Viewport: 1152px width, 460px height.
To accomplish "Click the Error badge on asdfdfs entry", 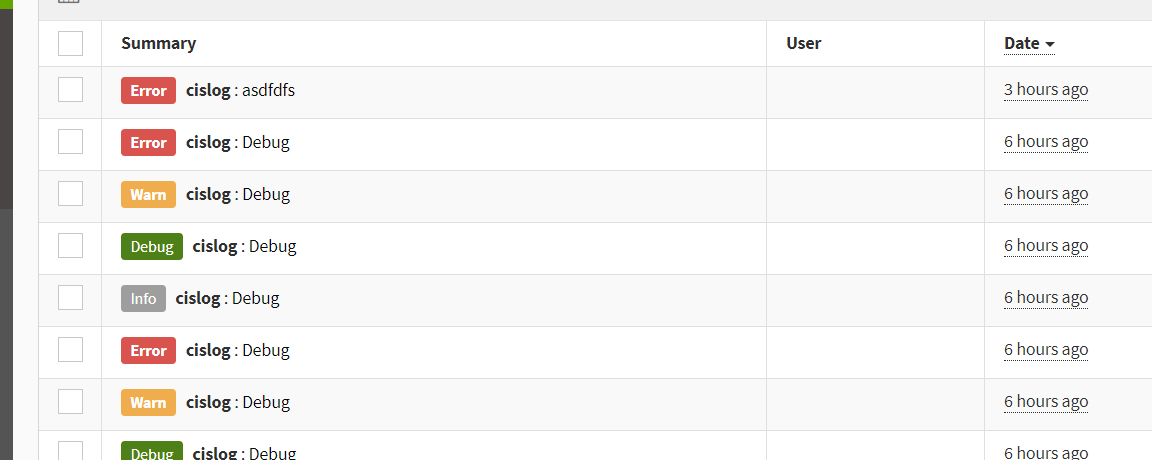I will [148, 90].
